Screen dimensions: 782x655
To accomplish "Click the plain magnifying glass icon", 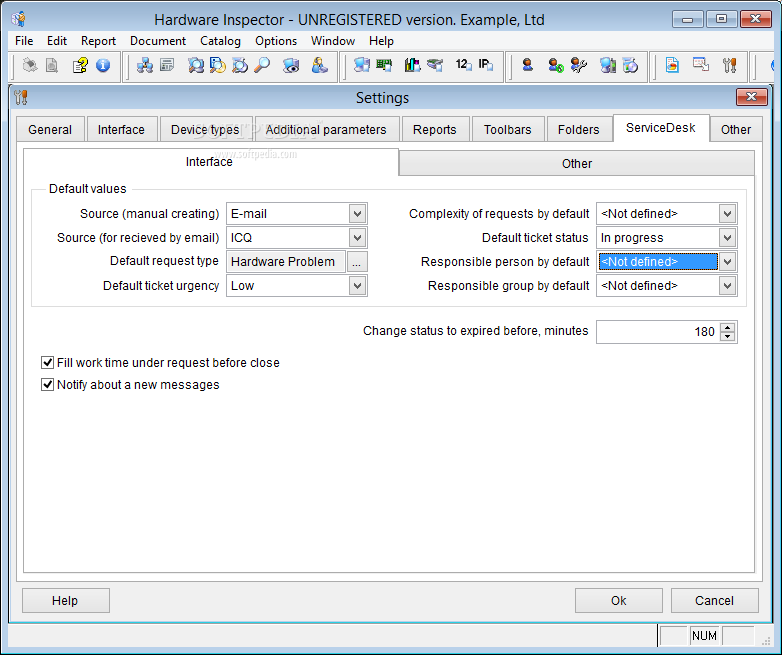I will (262, 65).
